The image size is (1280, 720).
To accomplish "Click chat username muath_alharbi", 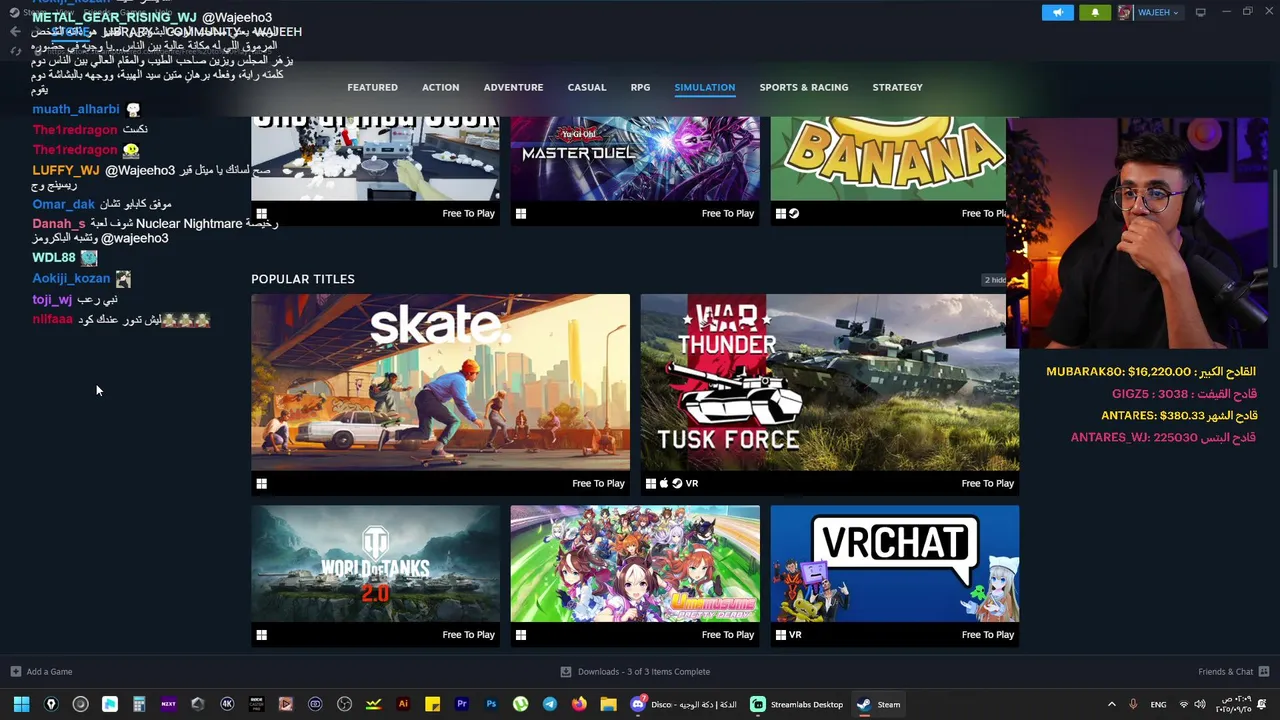I will click(x=75, y=109).
